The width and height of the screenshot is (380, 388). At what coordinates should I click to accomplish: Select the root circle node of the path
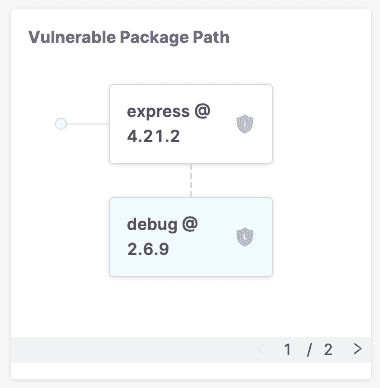(x=61, y=124)
